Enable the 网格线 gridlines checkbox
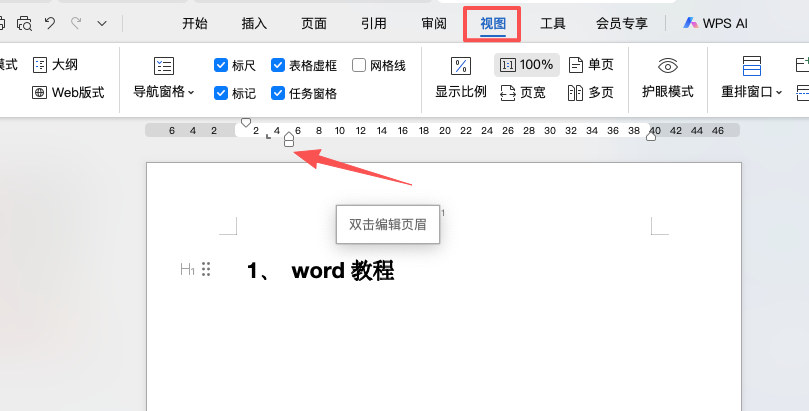Image resolution: width=809 pixels, height=411 pixels. tap(359, 65)
